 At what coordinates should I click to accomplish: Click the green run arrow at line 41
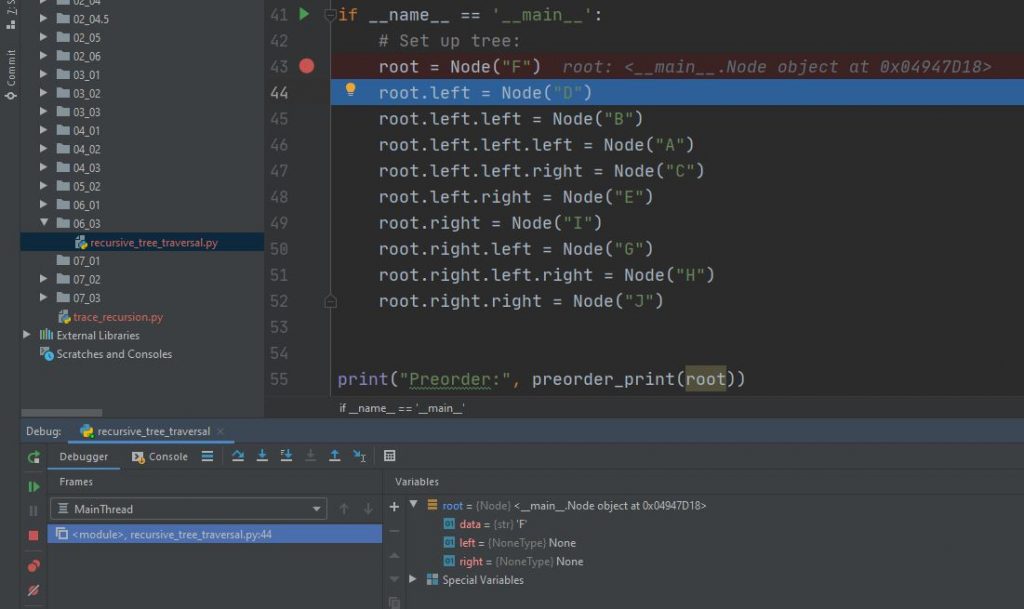click(x=305, y=14)
